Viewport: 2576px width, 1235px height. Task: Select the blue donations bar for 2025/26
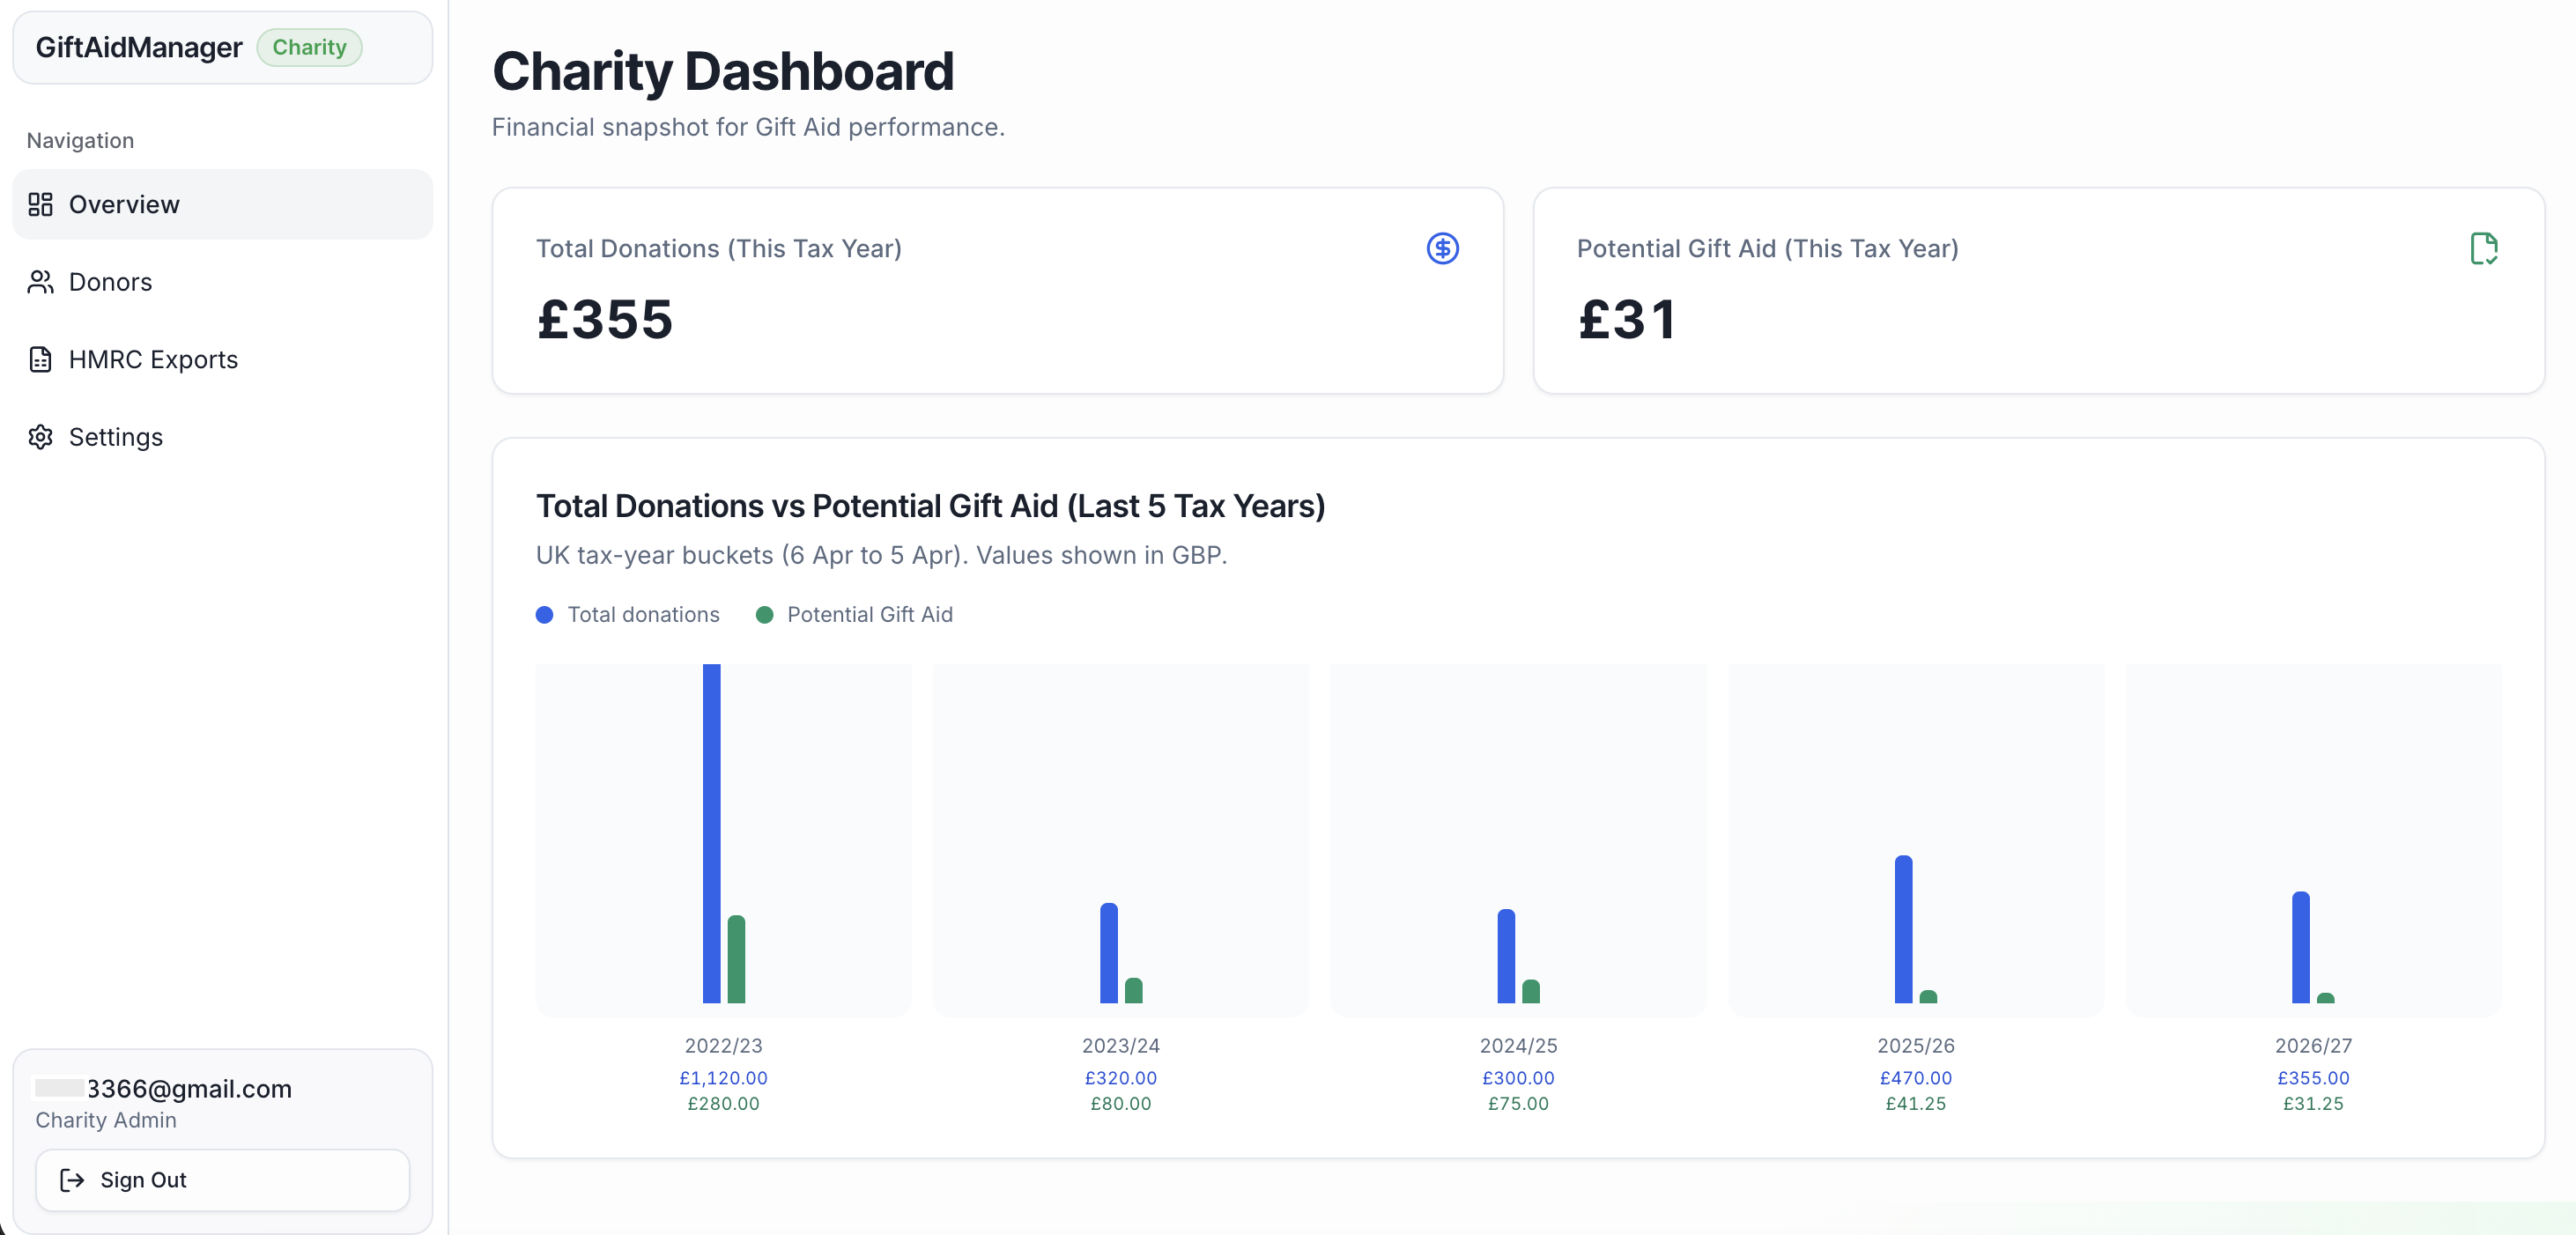[x=1902, y=930]
